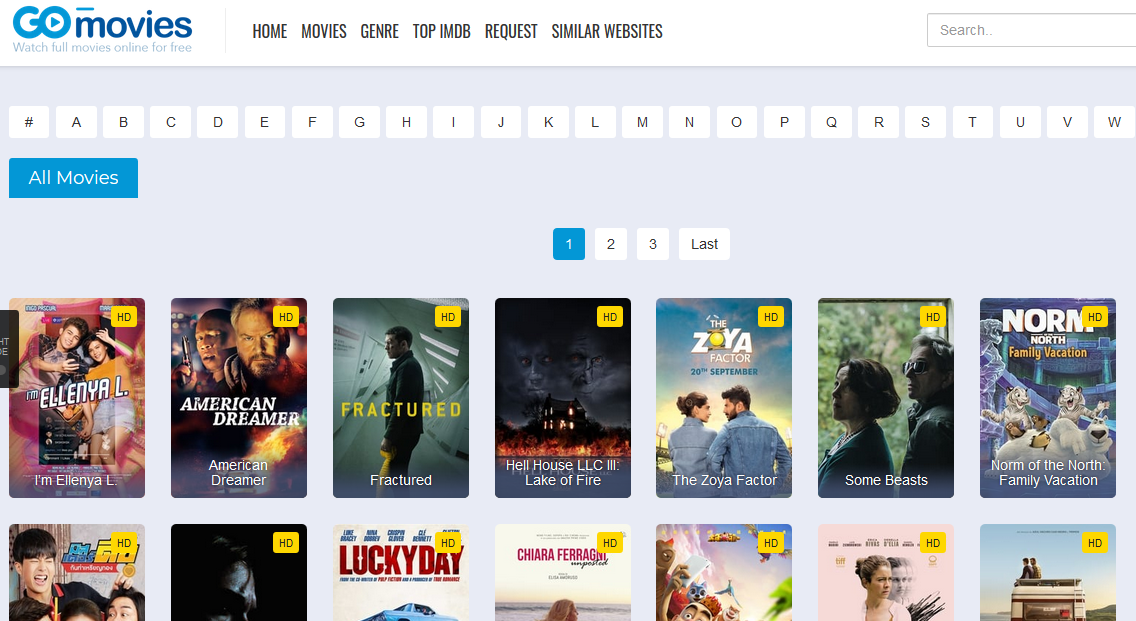
Task: Open Lucky Day movie poster
Action: (x=401, y=572)
